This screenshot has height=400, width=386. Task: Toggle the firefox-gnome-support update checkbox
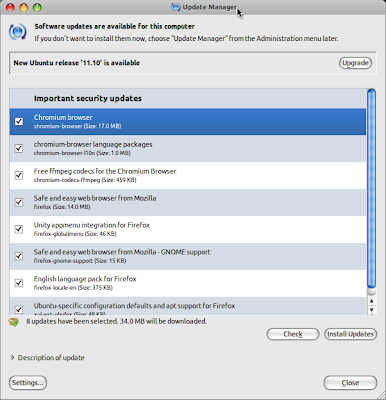pyautogui.click(x=19, y=256)
